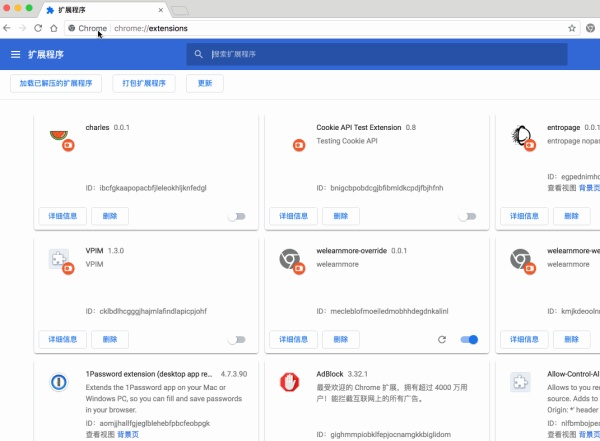Click 删除 for Cookie API Test Extension
Screen dimensions: 600x441
click(341, 216)
